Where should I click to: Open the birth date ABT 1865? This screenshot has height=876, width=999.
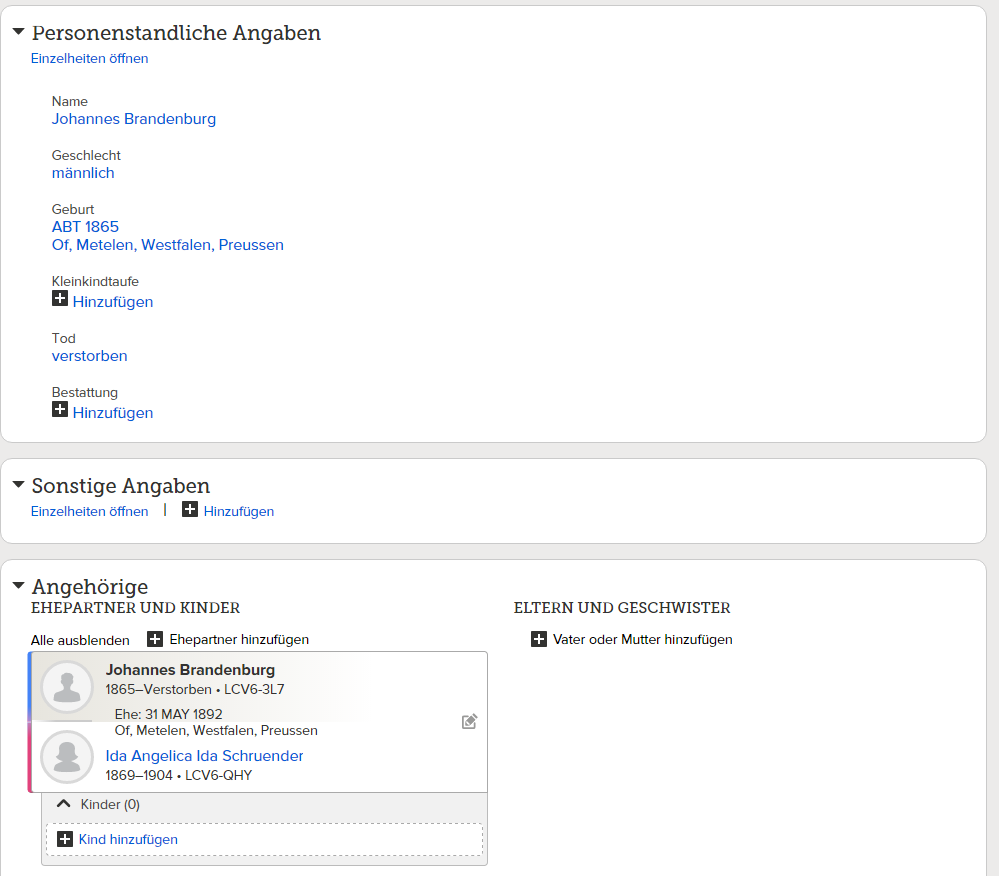tap(85, 227)
